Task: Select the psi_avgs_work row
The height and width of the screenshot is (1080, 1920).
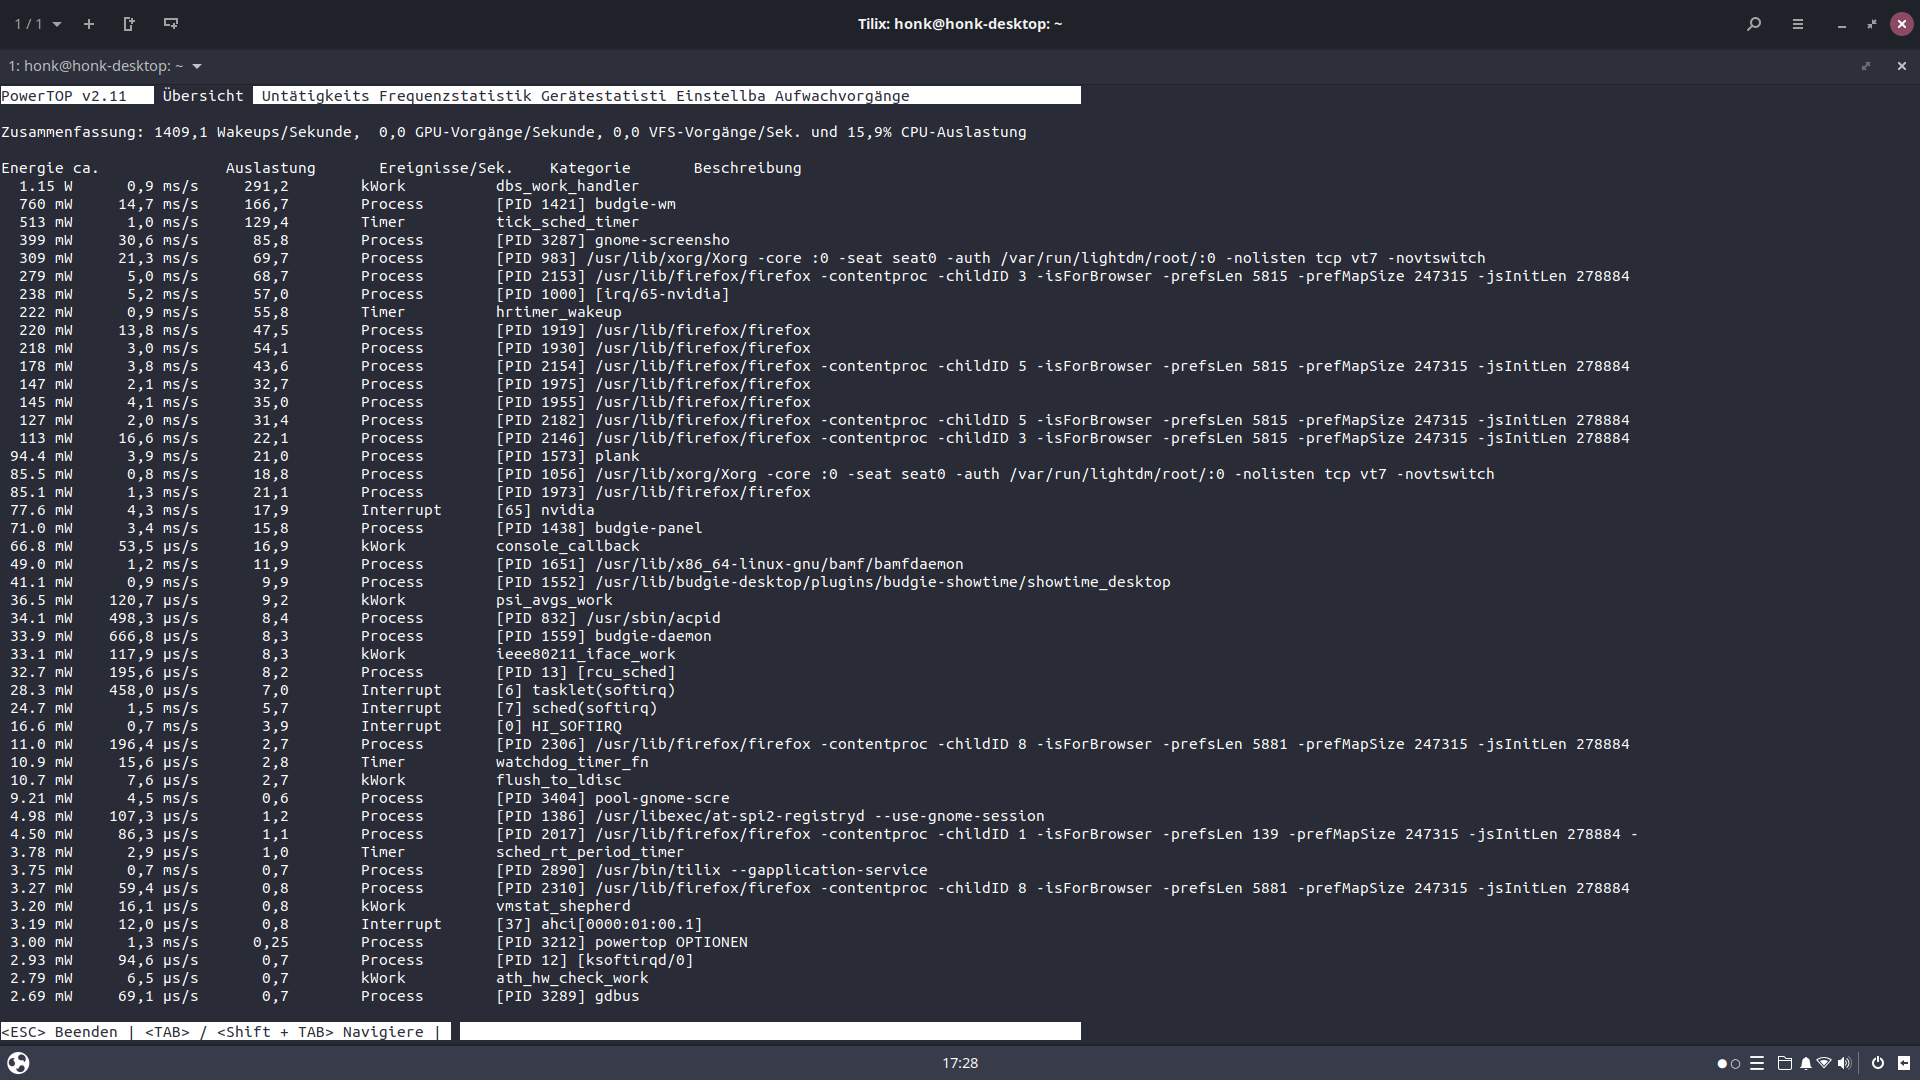Action: click(x=307, y=600)
